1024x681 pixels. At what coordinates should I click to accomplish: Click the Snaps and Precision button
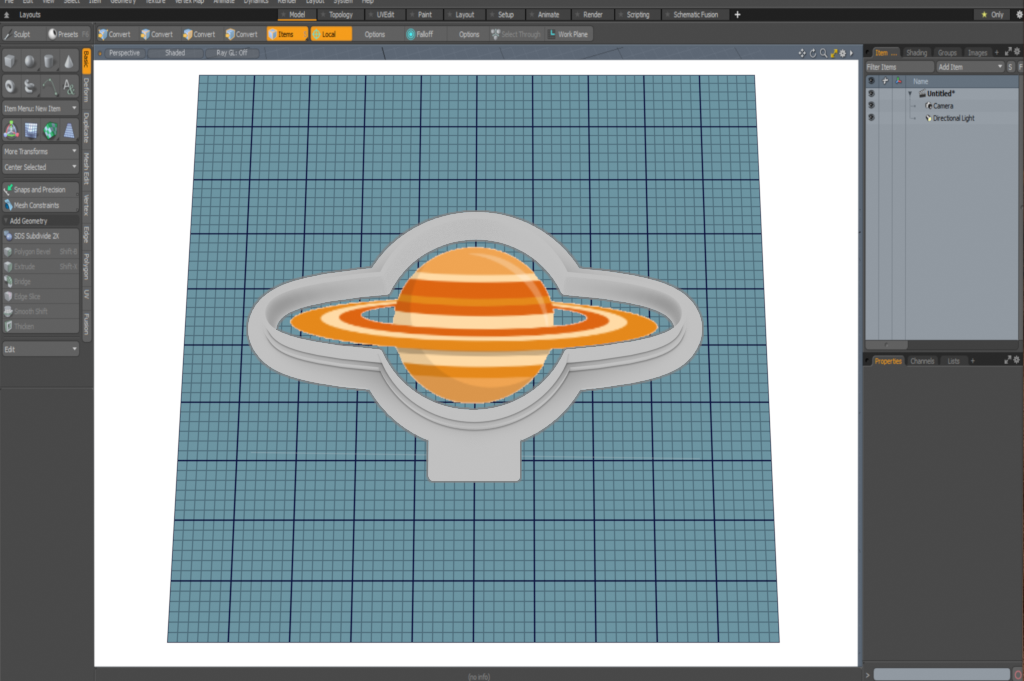pyautogui.click(x=40, y=189)
